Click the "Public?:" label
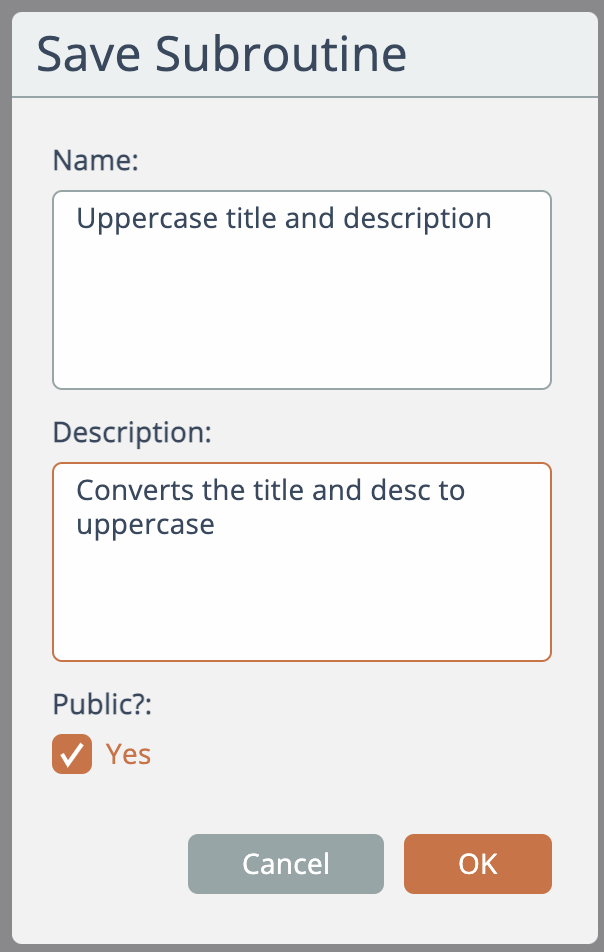Image resolution: width=604 pixels, height=952 pixels. (x=101, y=704)
